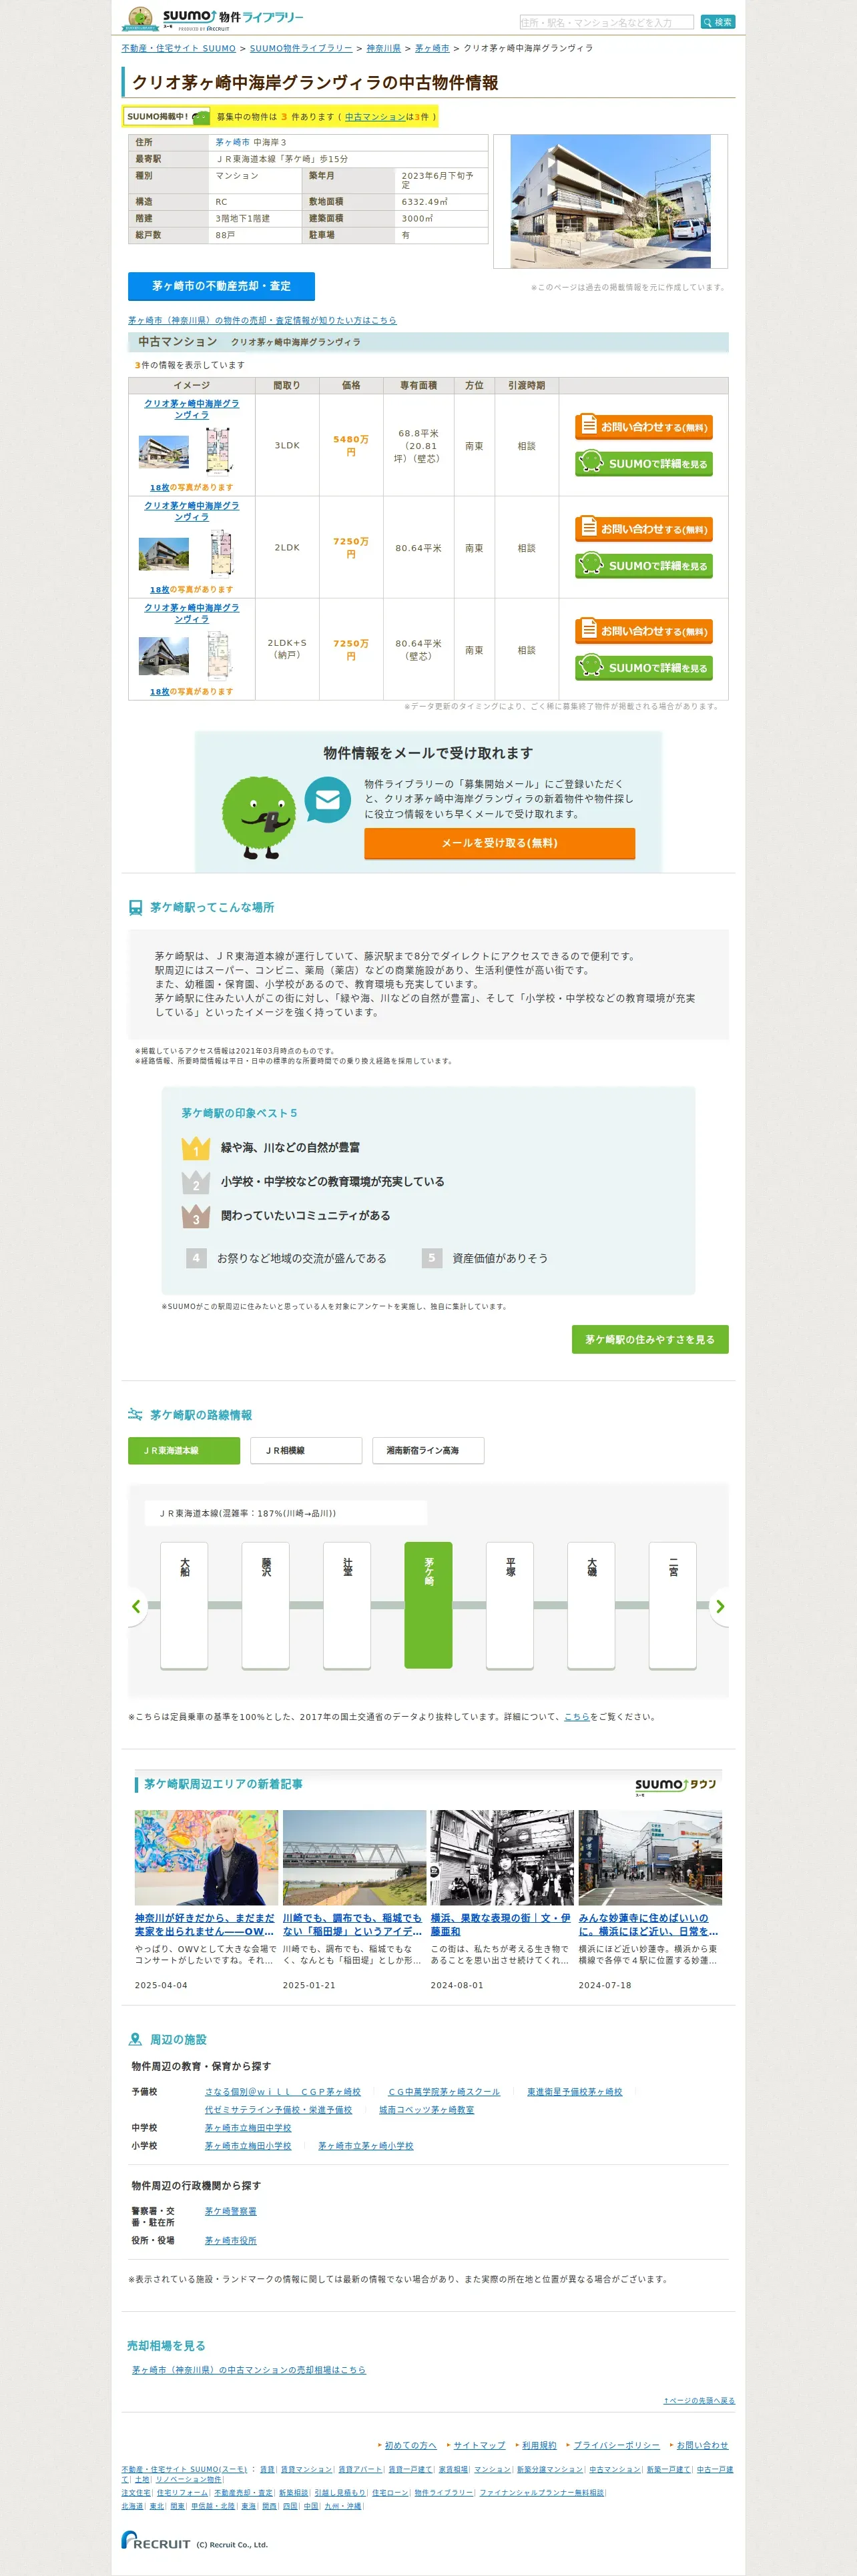Open the 茅ヶ崎市 breadcrumb link
The image size is (857, 2576).
(x=432, y=48)
